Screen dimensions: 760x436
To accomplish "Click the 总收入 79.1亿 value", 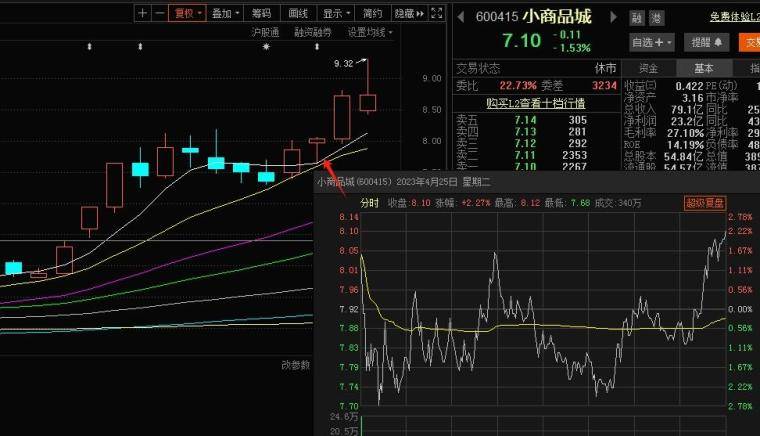I will [688, 109].
